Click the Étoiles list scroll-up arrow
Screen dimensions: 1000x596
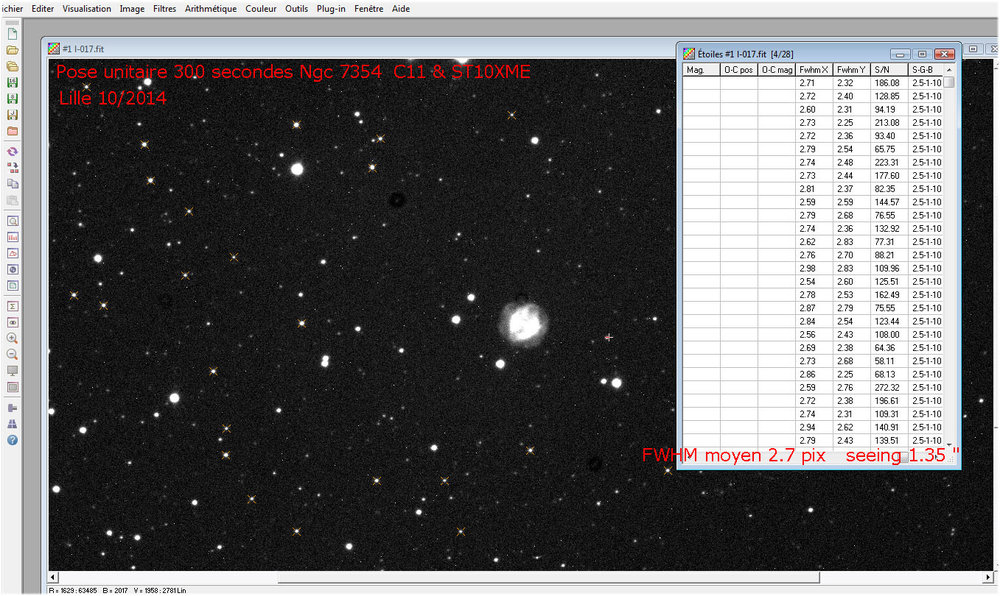point(949,69)
